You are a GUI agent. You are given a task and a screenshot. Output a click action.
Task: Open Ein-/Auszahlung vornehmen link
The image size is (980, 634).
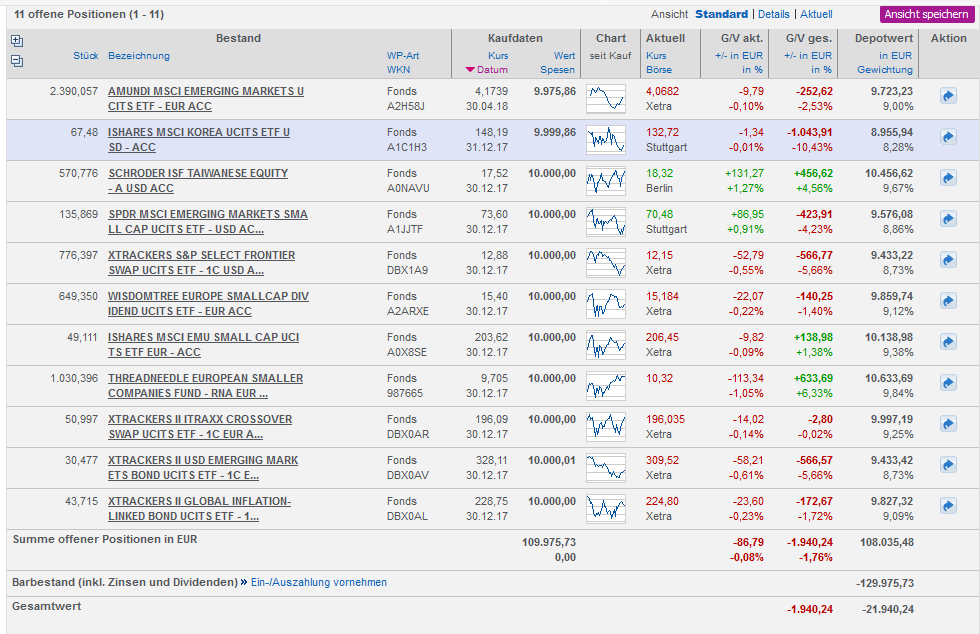[x=318, y=582]
